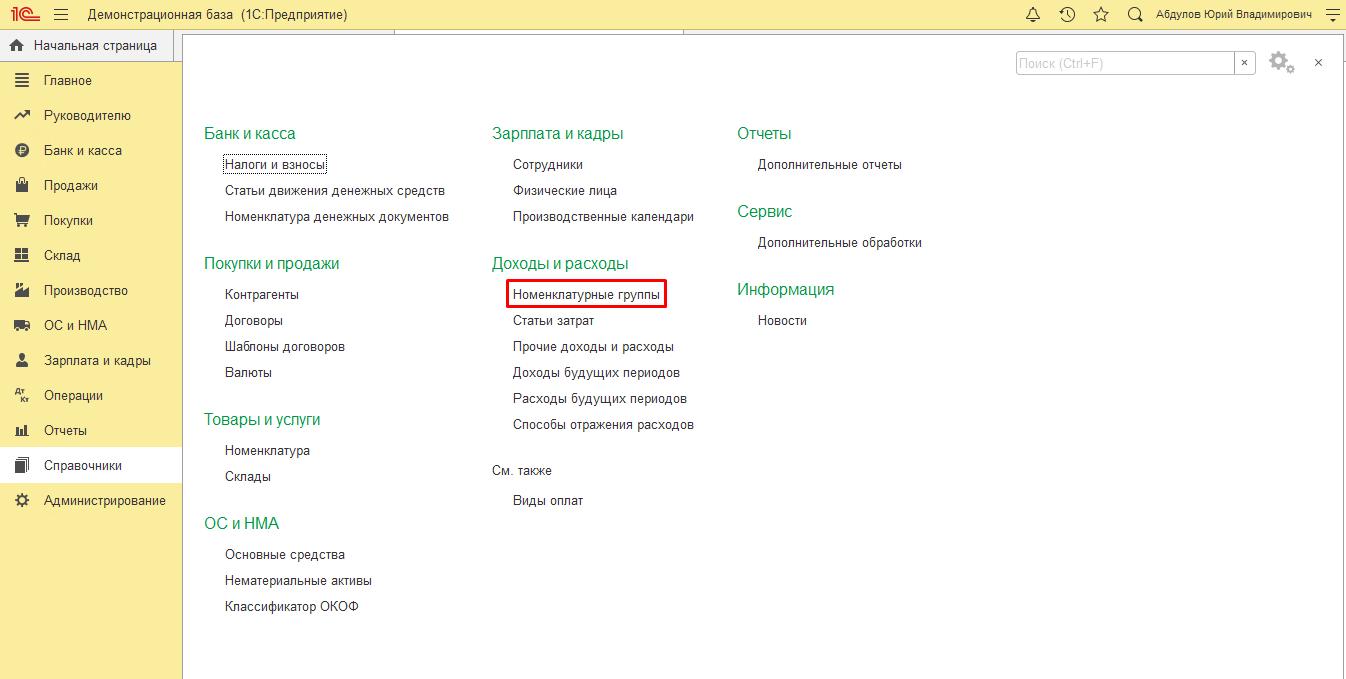
Task: Open service menu icon beside user name
Action: coord(1331,15)
